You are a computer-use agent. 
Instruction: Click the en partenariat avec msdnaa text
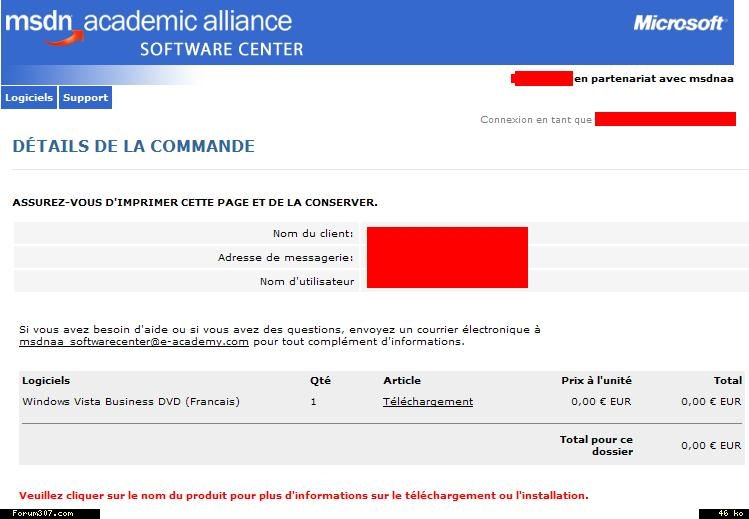[653, 79]
